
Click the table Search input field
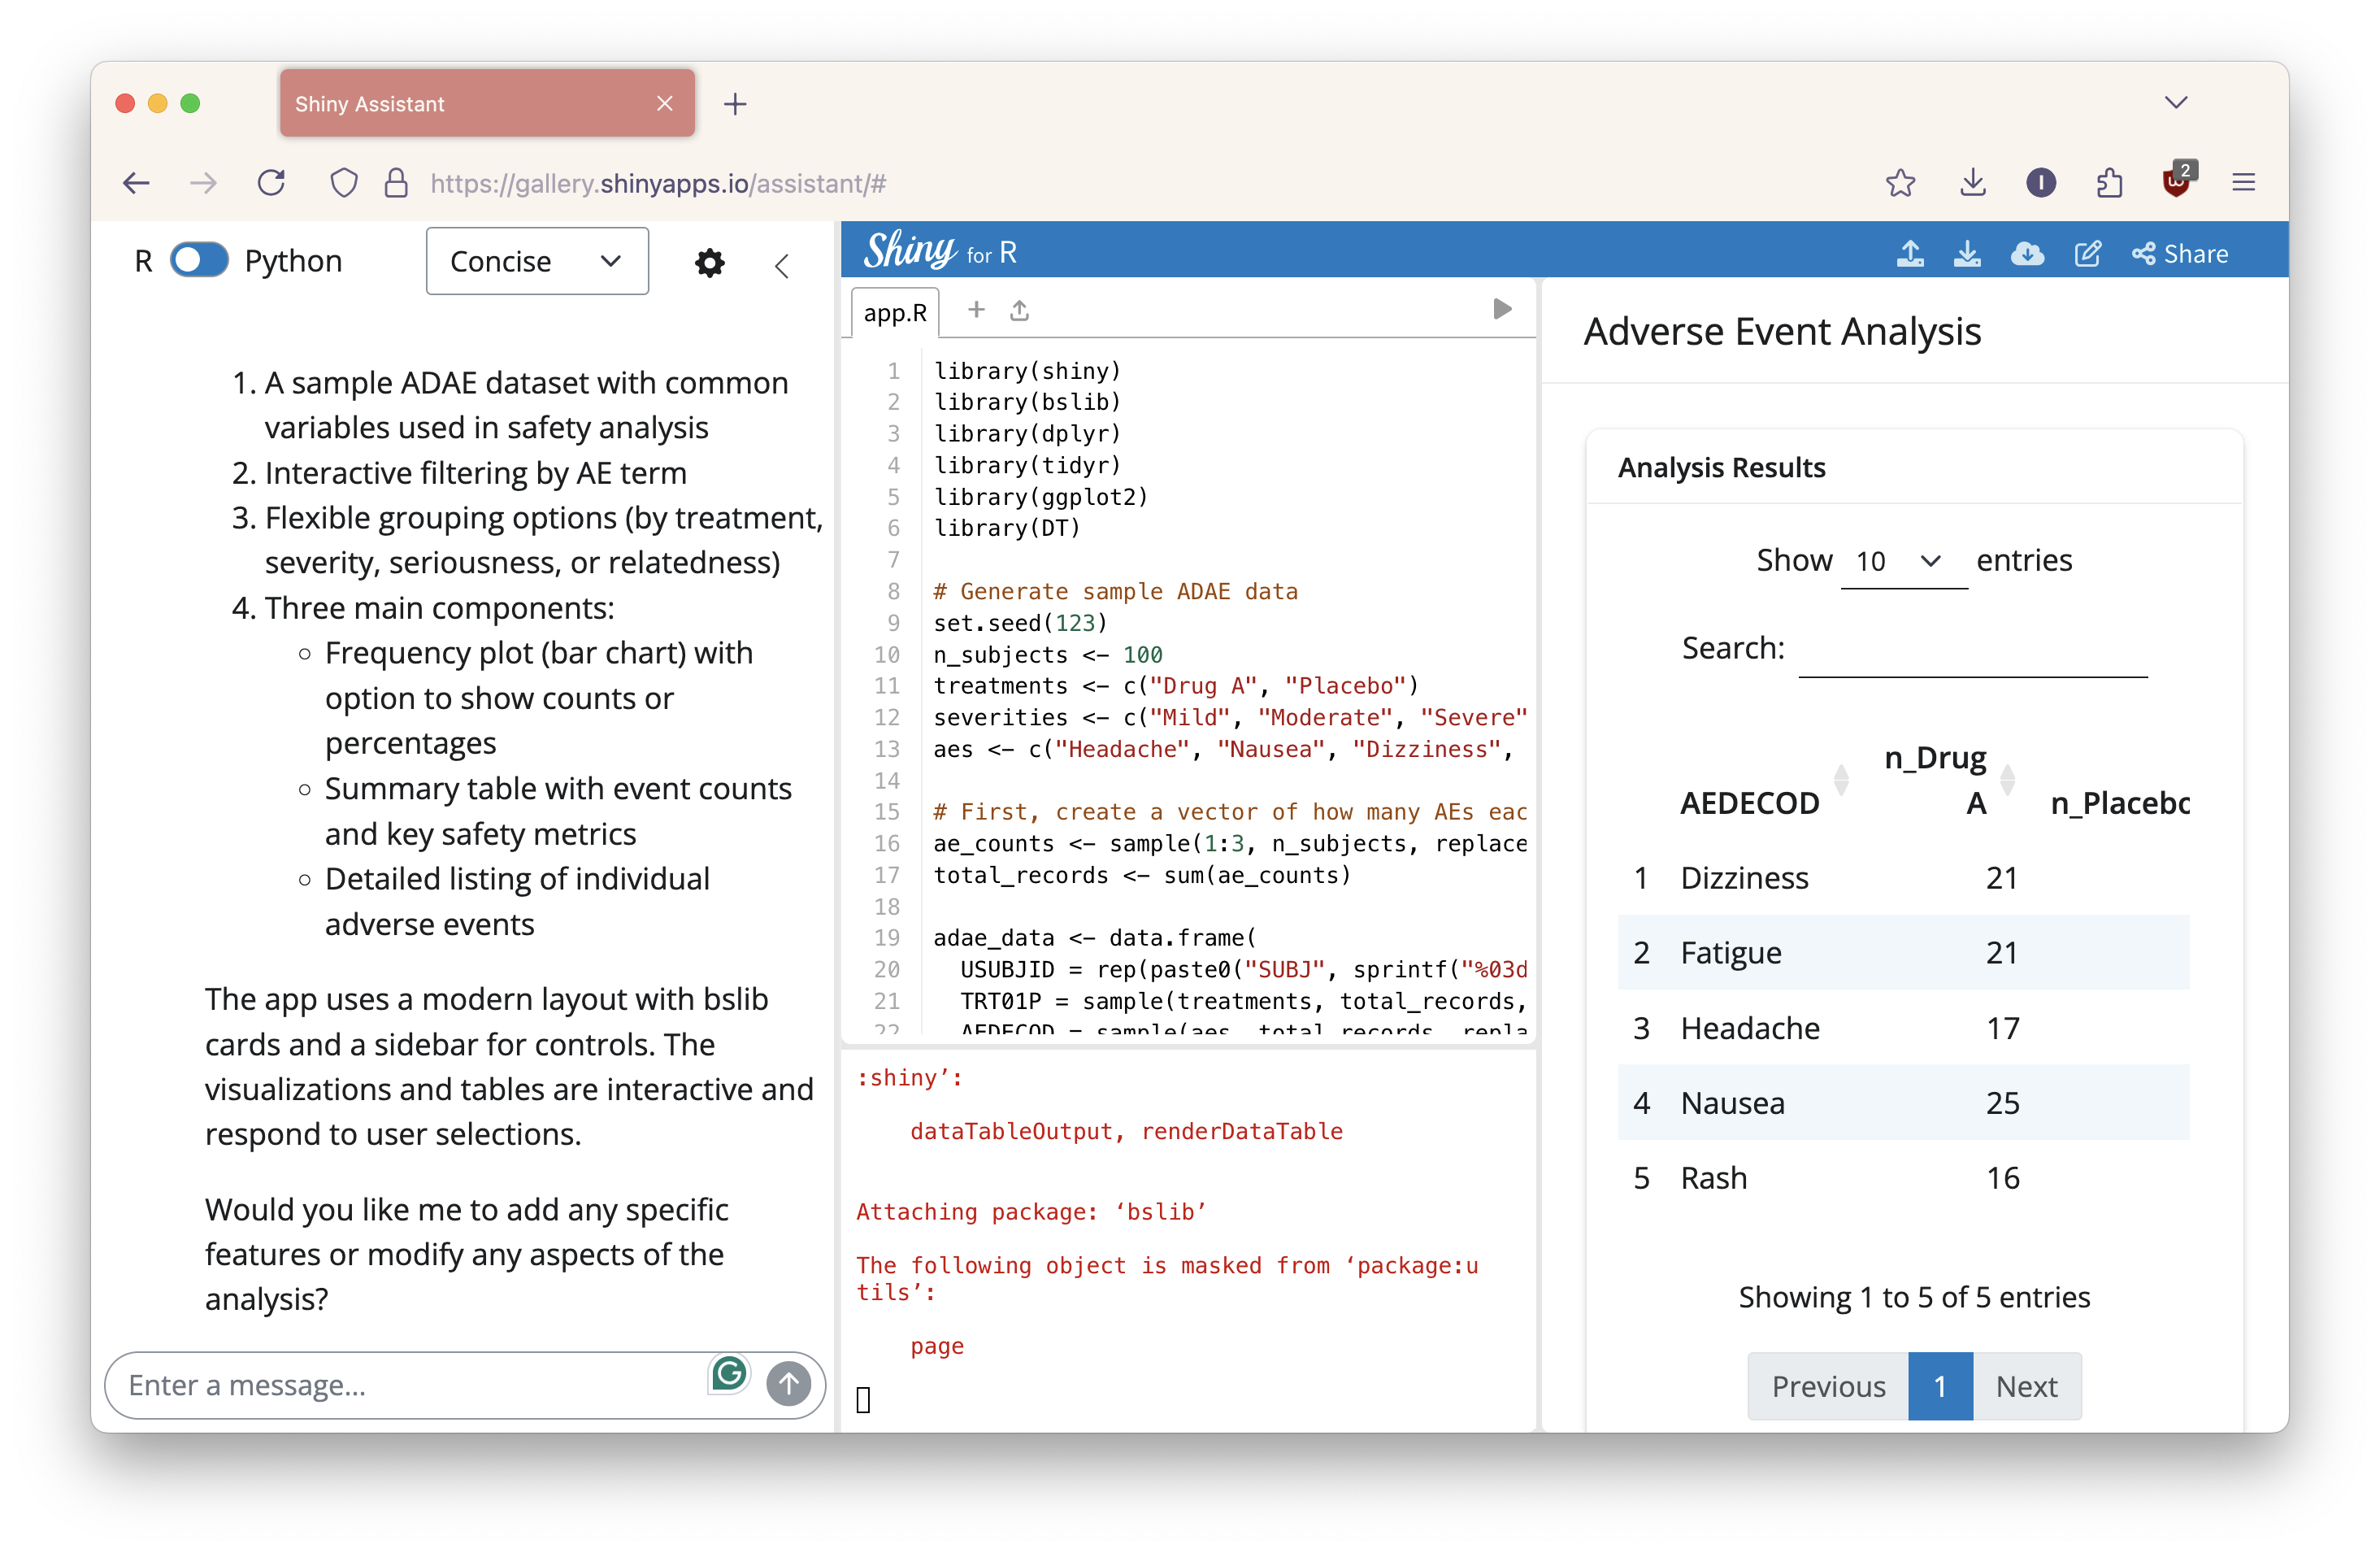coord(1971,650)
